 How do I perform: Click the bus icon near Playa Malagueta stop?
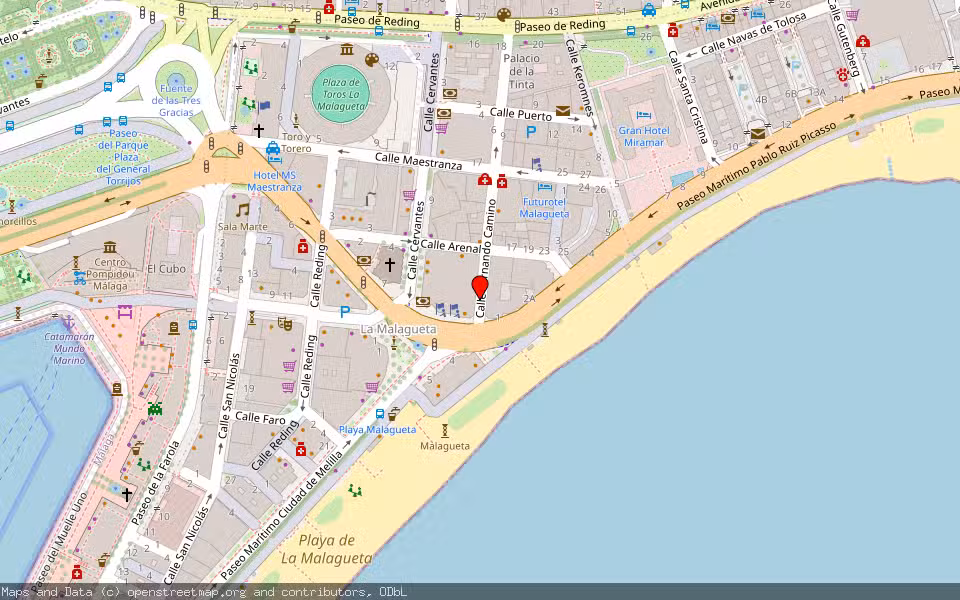click(380, 412)
